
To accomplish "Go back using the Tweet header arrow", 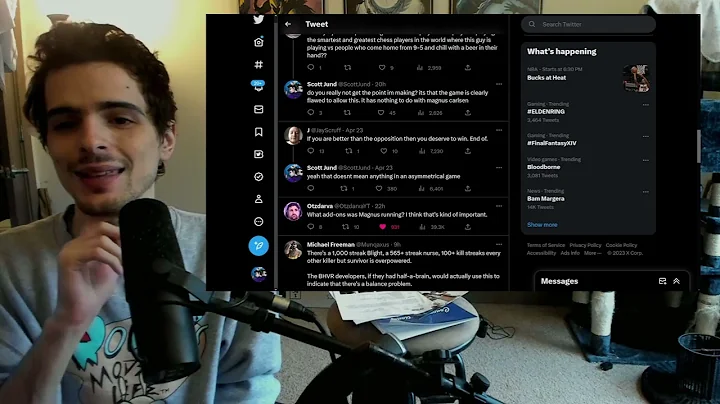I will point(288,24).
